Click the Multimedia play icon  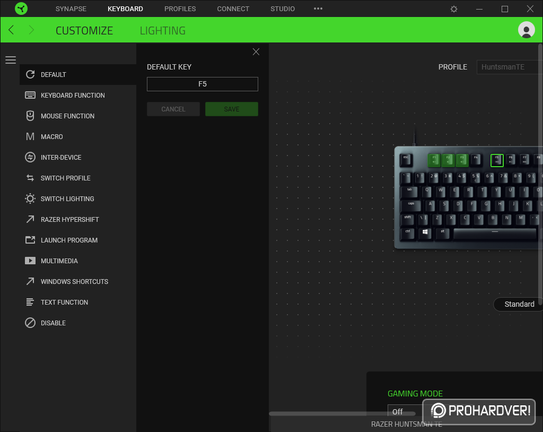(x=30, y=261)
